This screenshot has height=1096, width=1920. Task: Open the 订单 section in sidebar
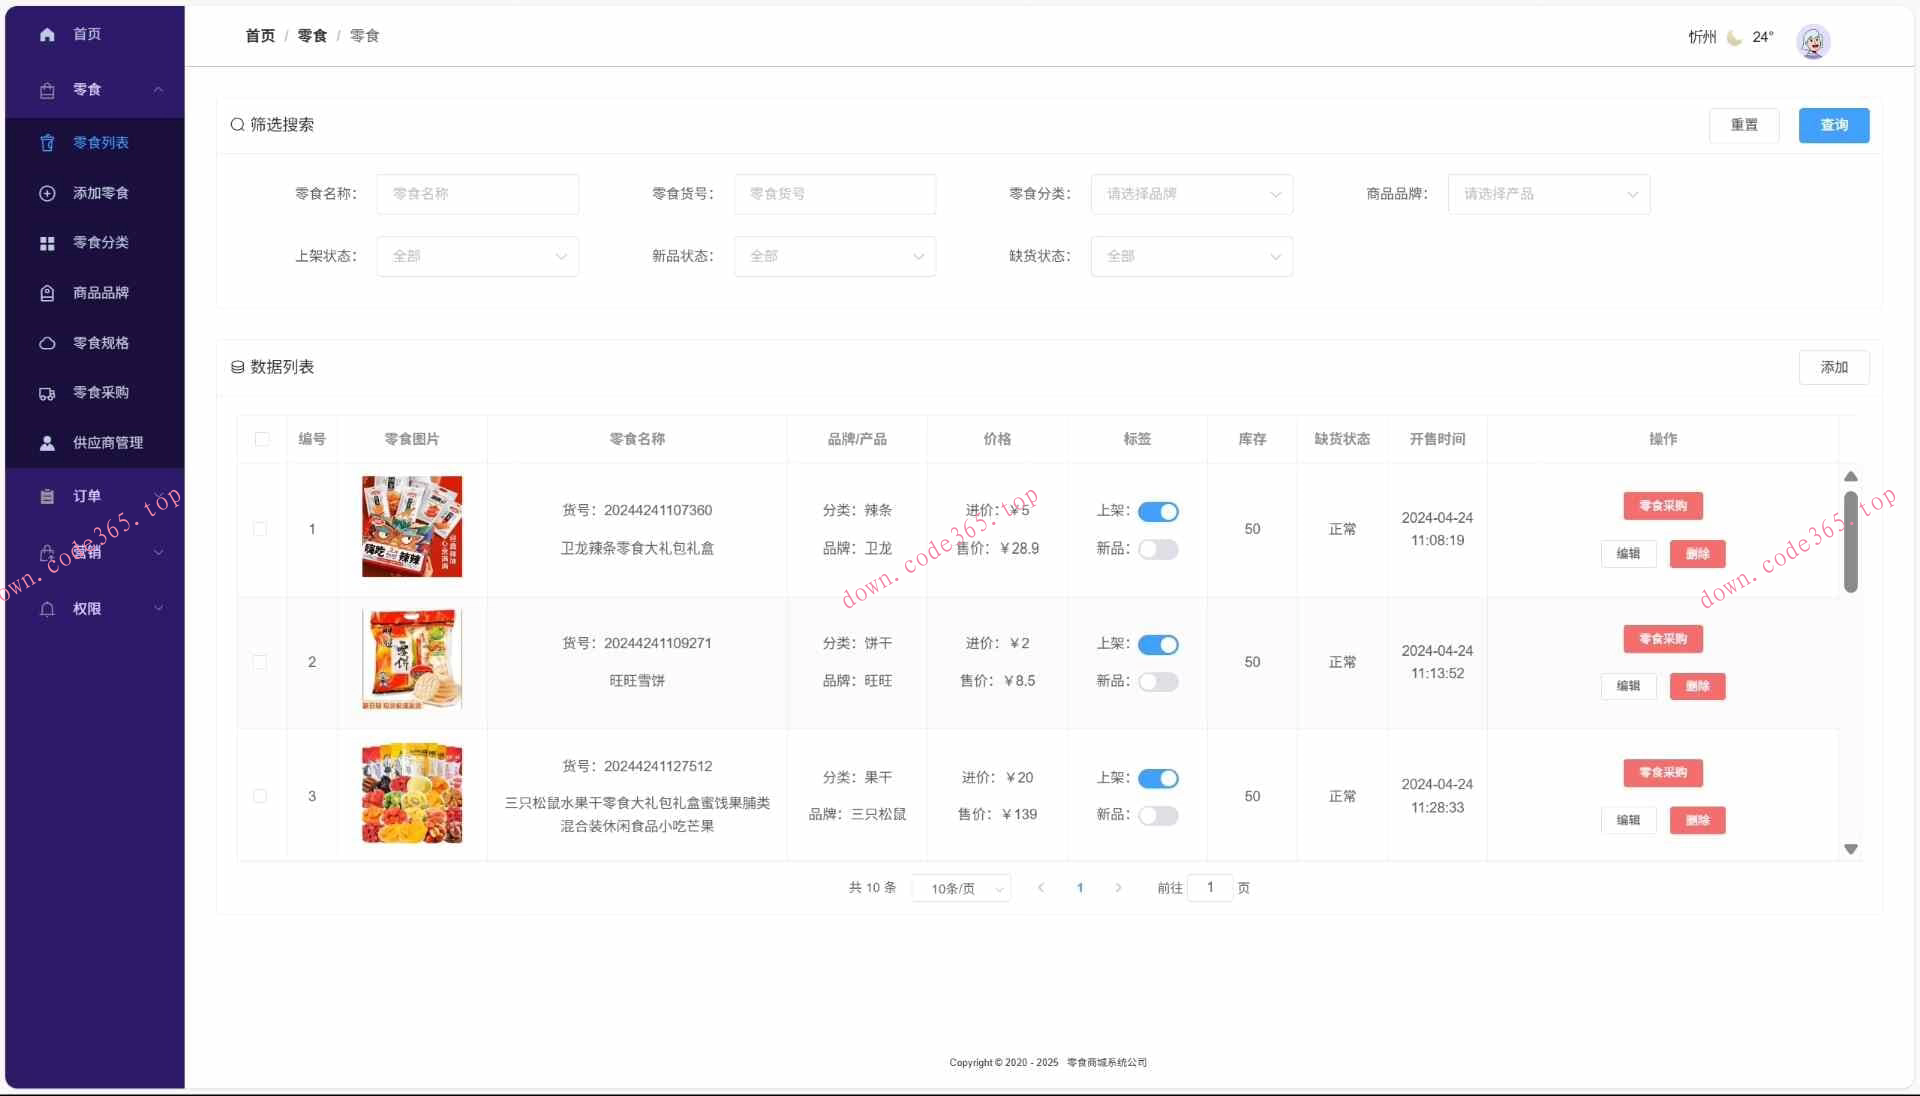(x=85, y=495)
